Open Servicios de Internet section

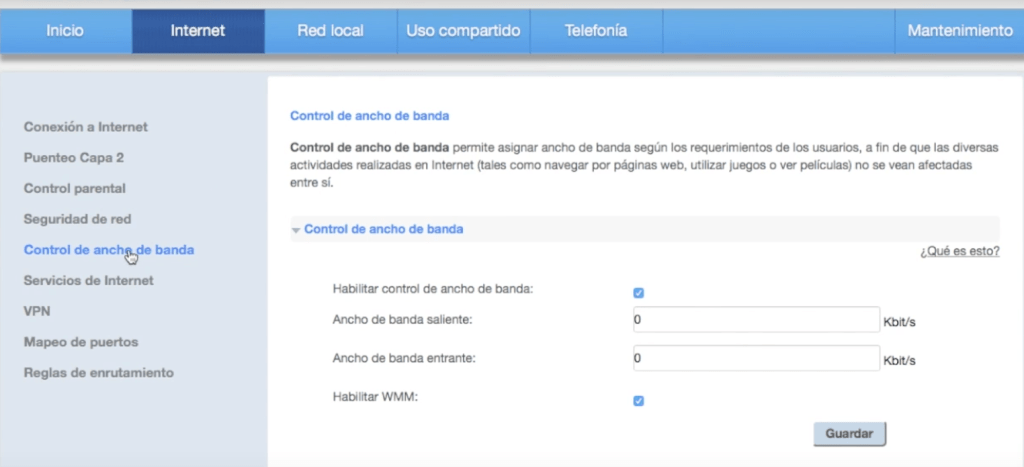(x=89, y=281)
